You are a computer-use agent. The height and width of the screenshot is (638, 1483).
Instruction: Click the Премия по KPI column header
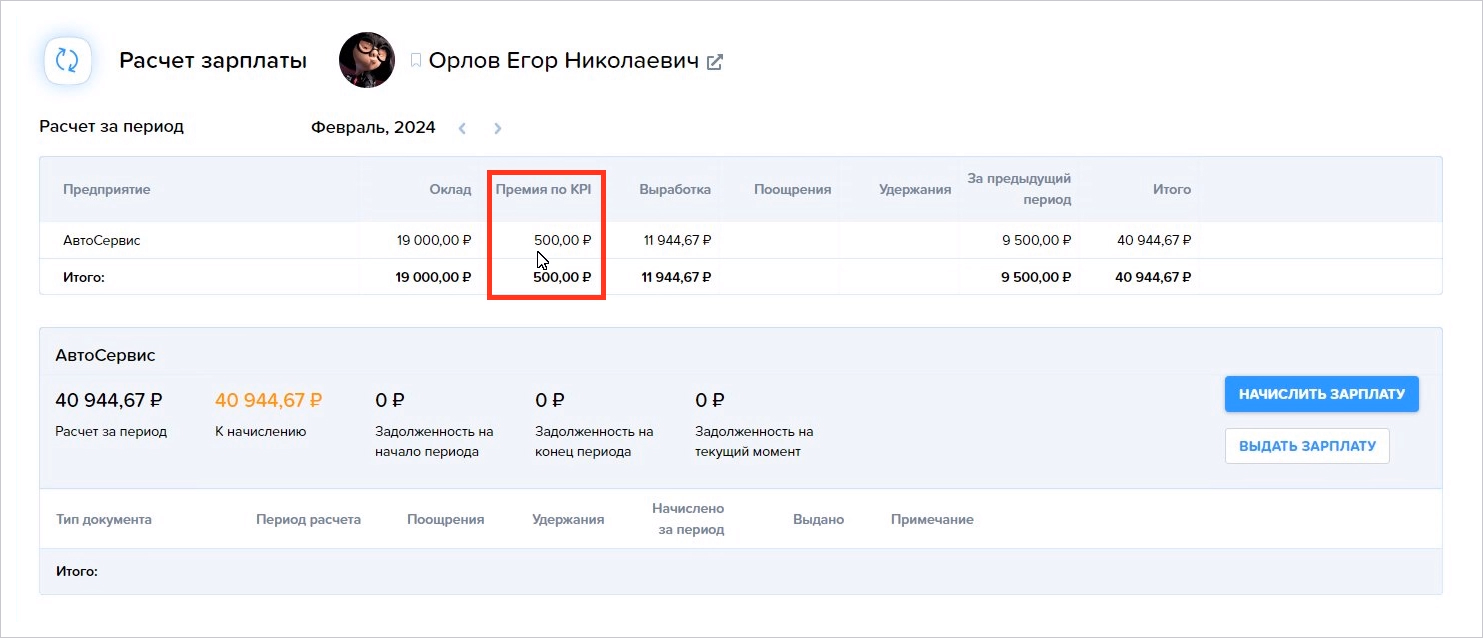[543, 189]
